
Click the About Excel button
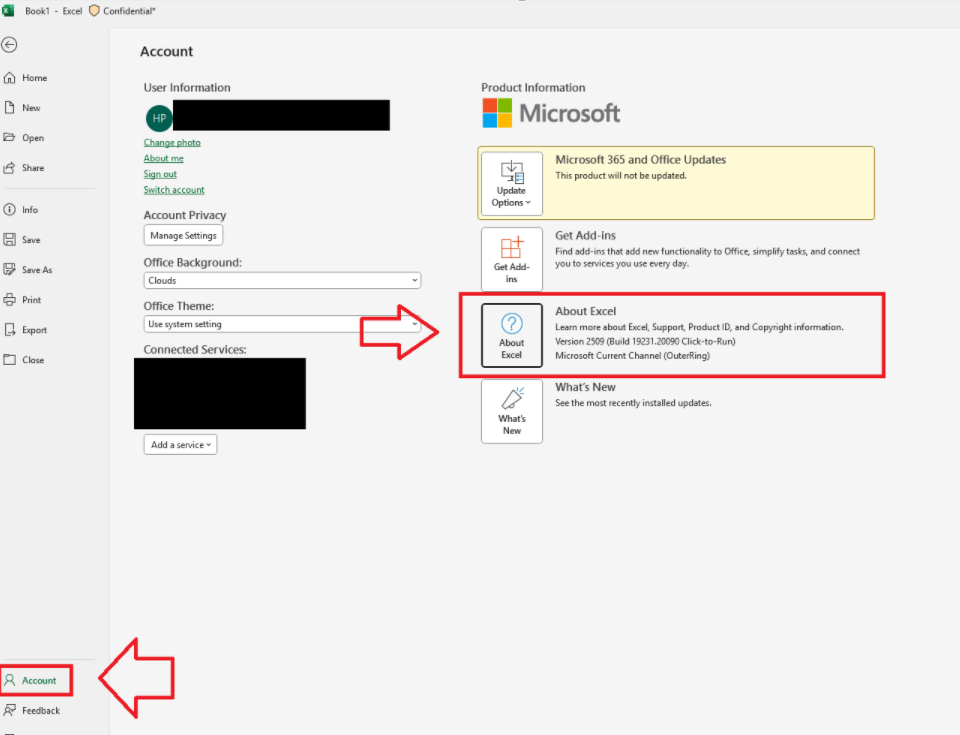coord(512,335)
